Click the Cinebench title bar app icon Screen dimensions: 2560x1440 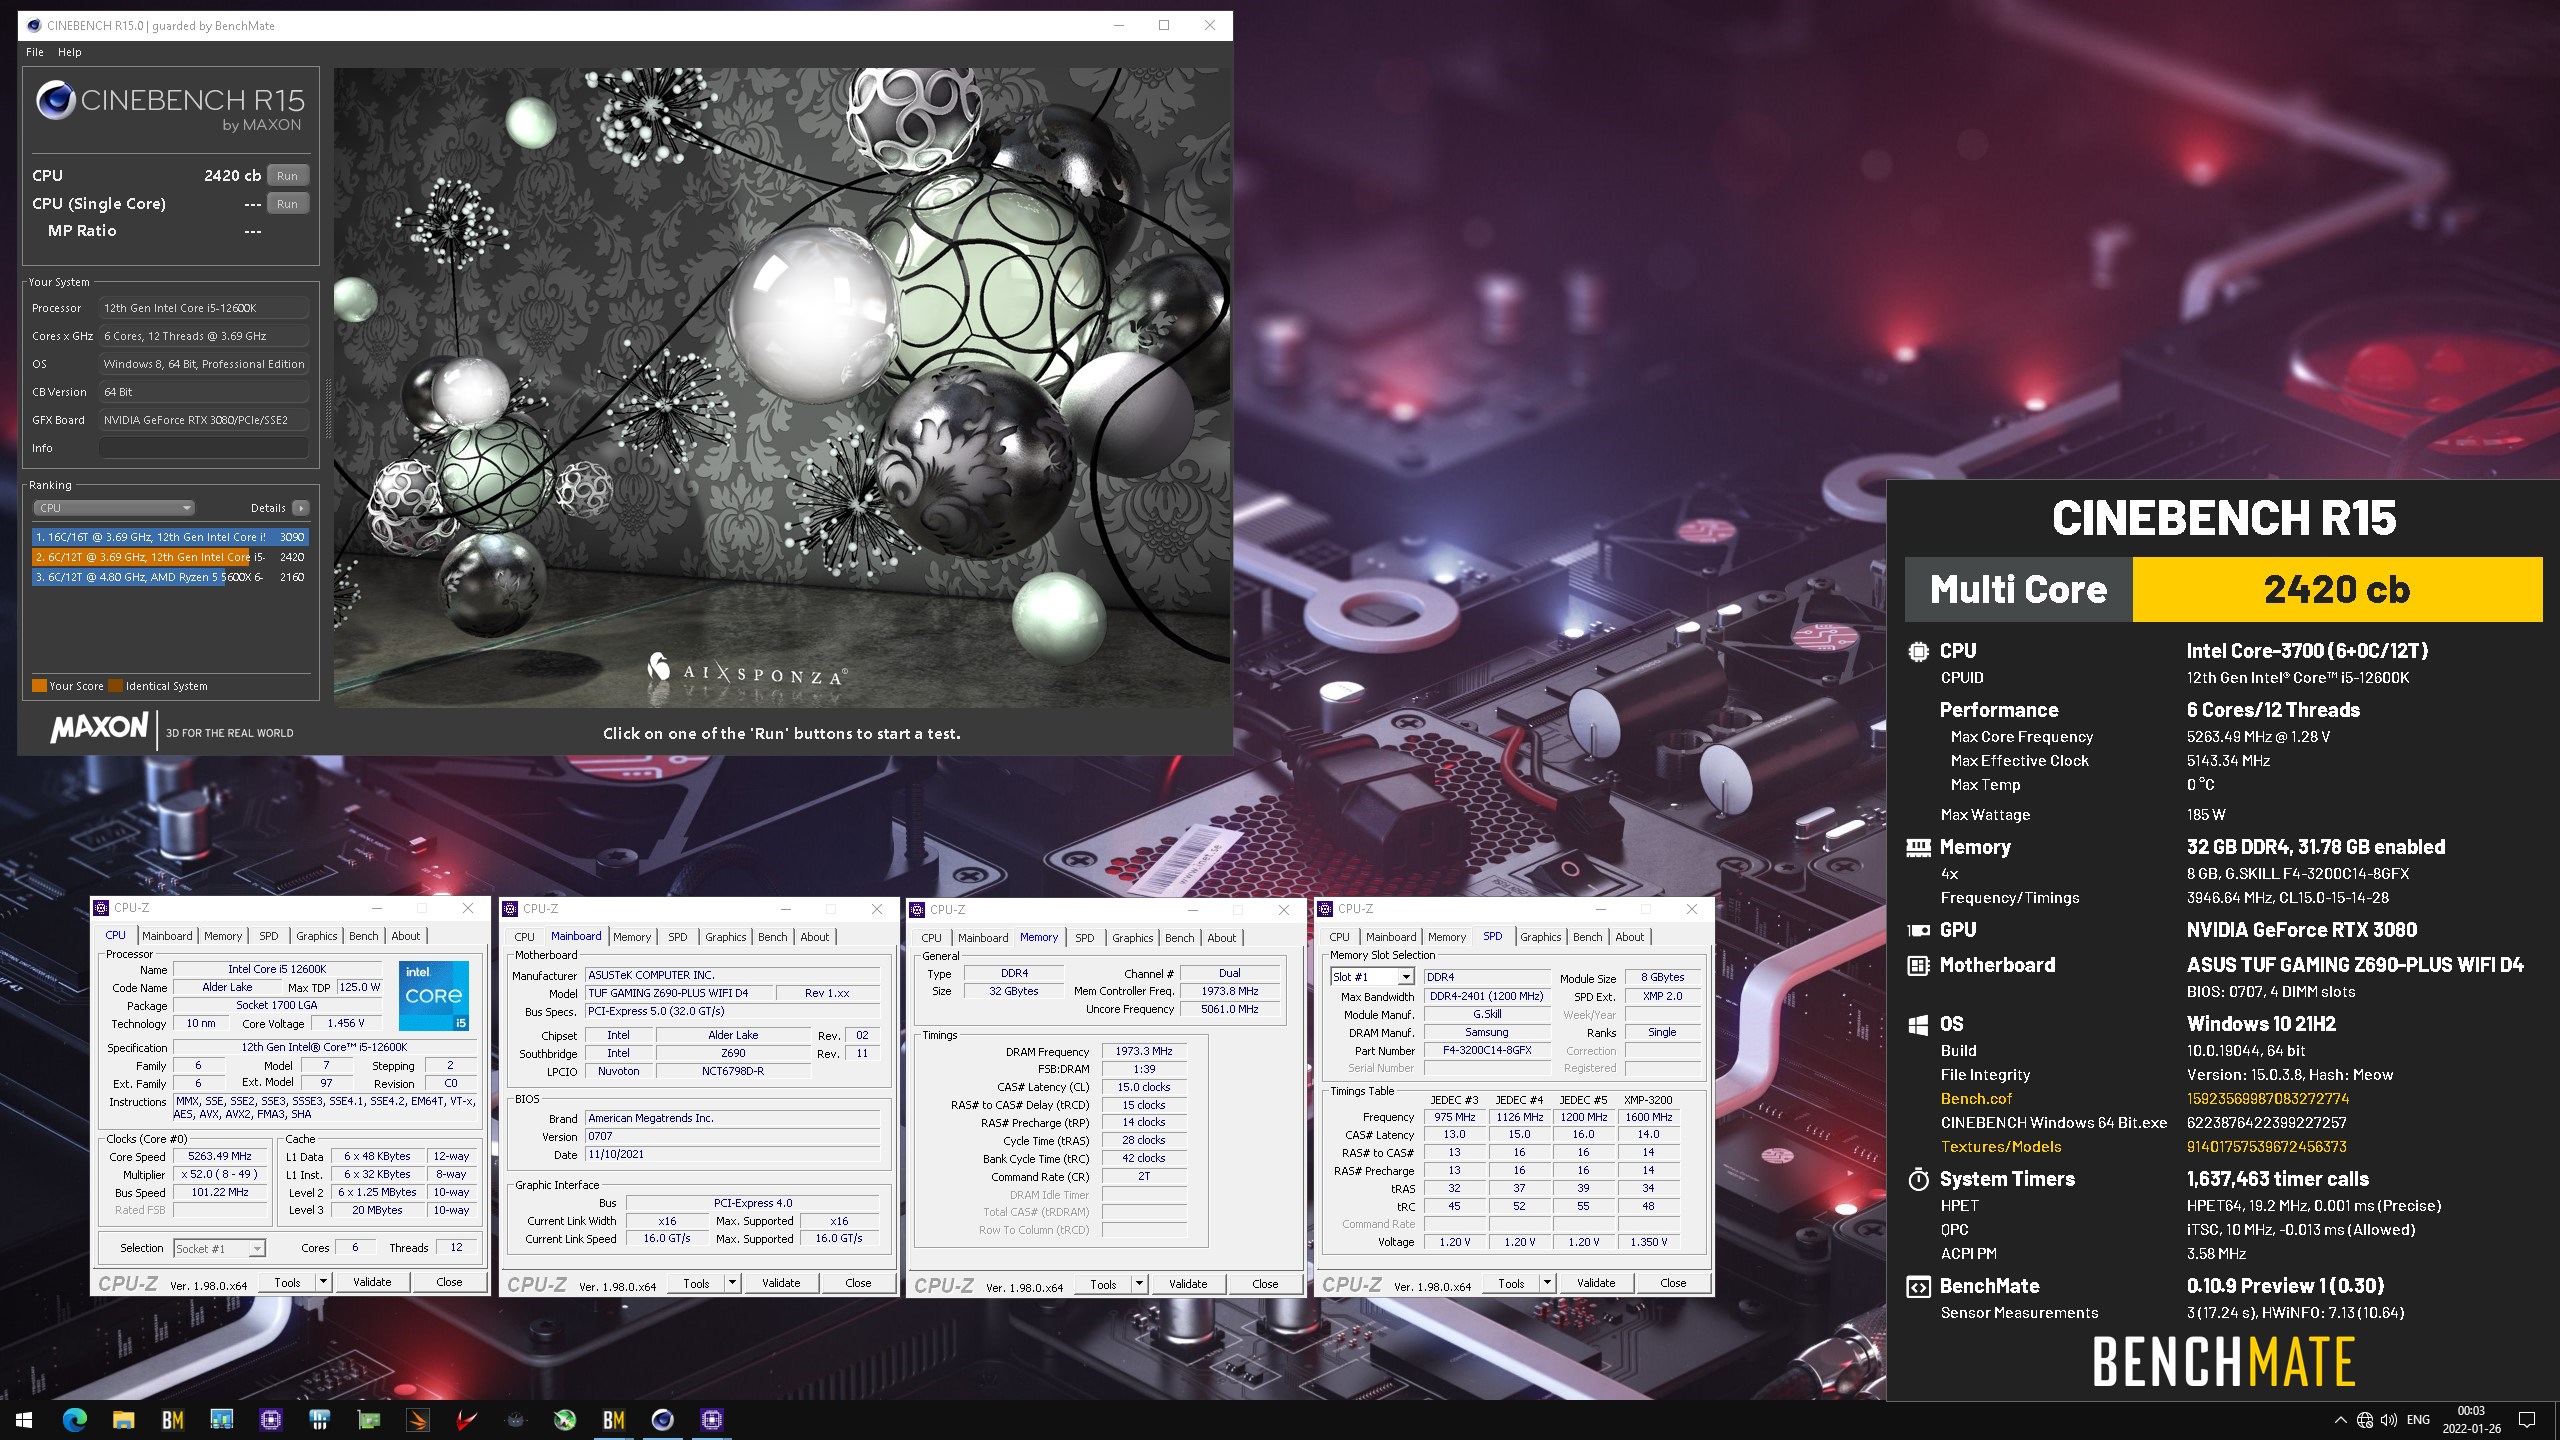point(35,25)
